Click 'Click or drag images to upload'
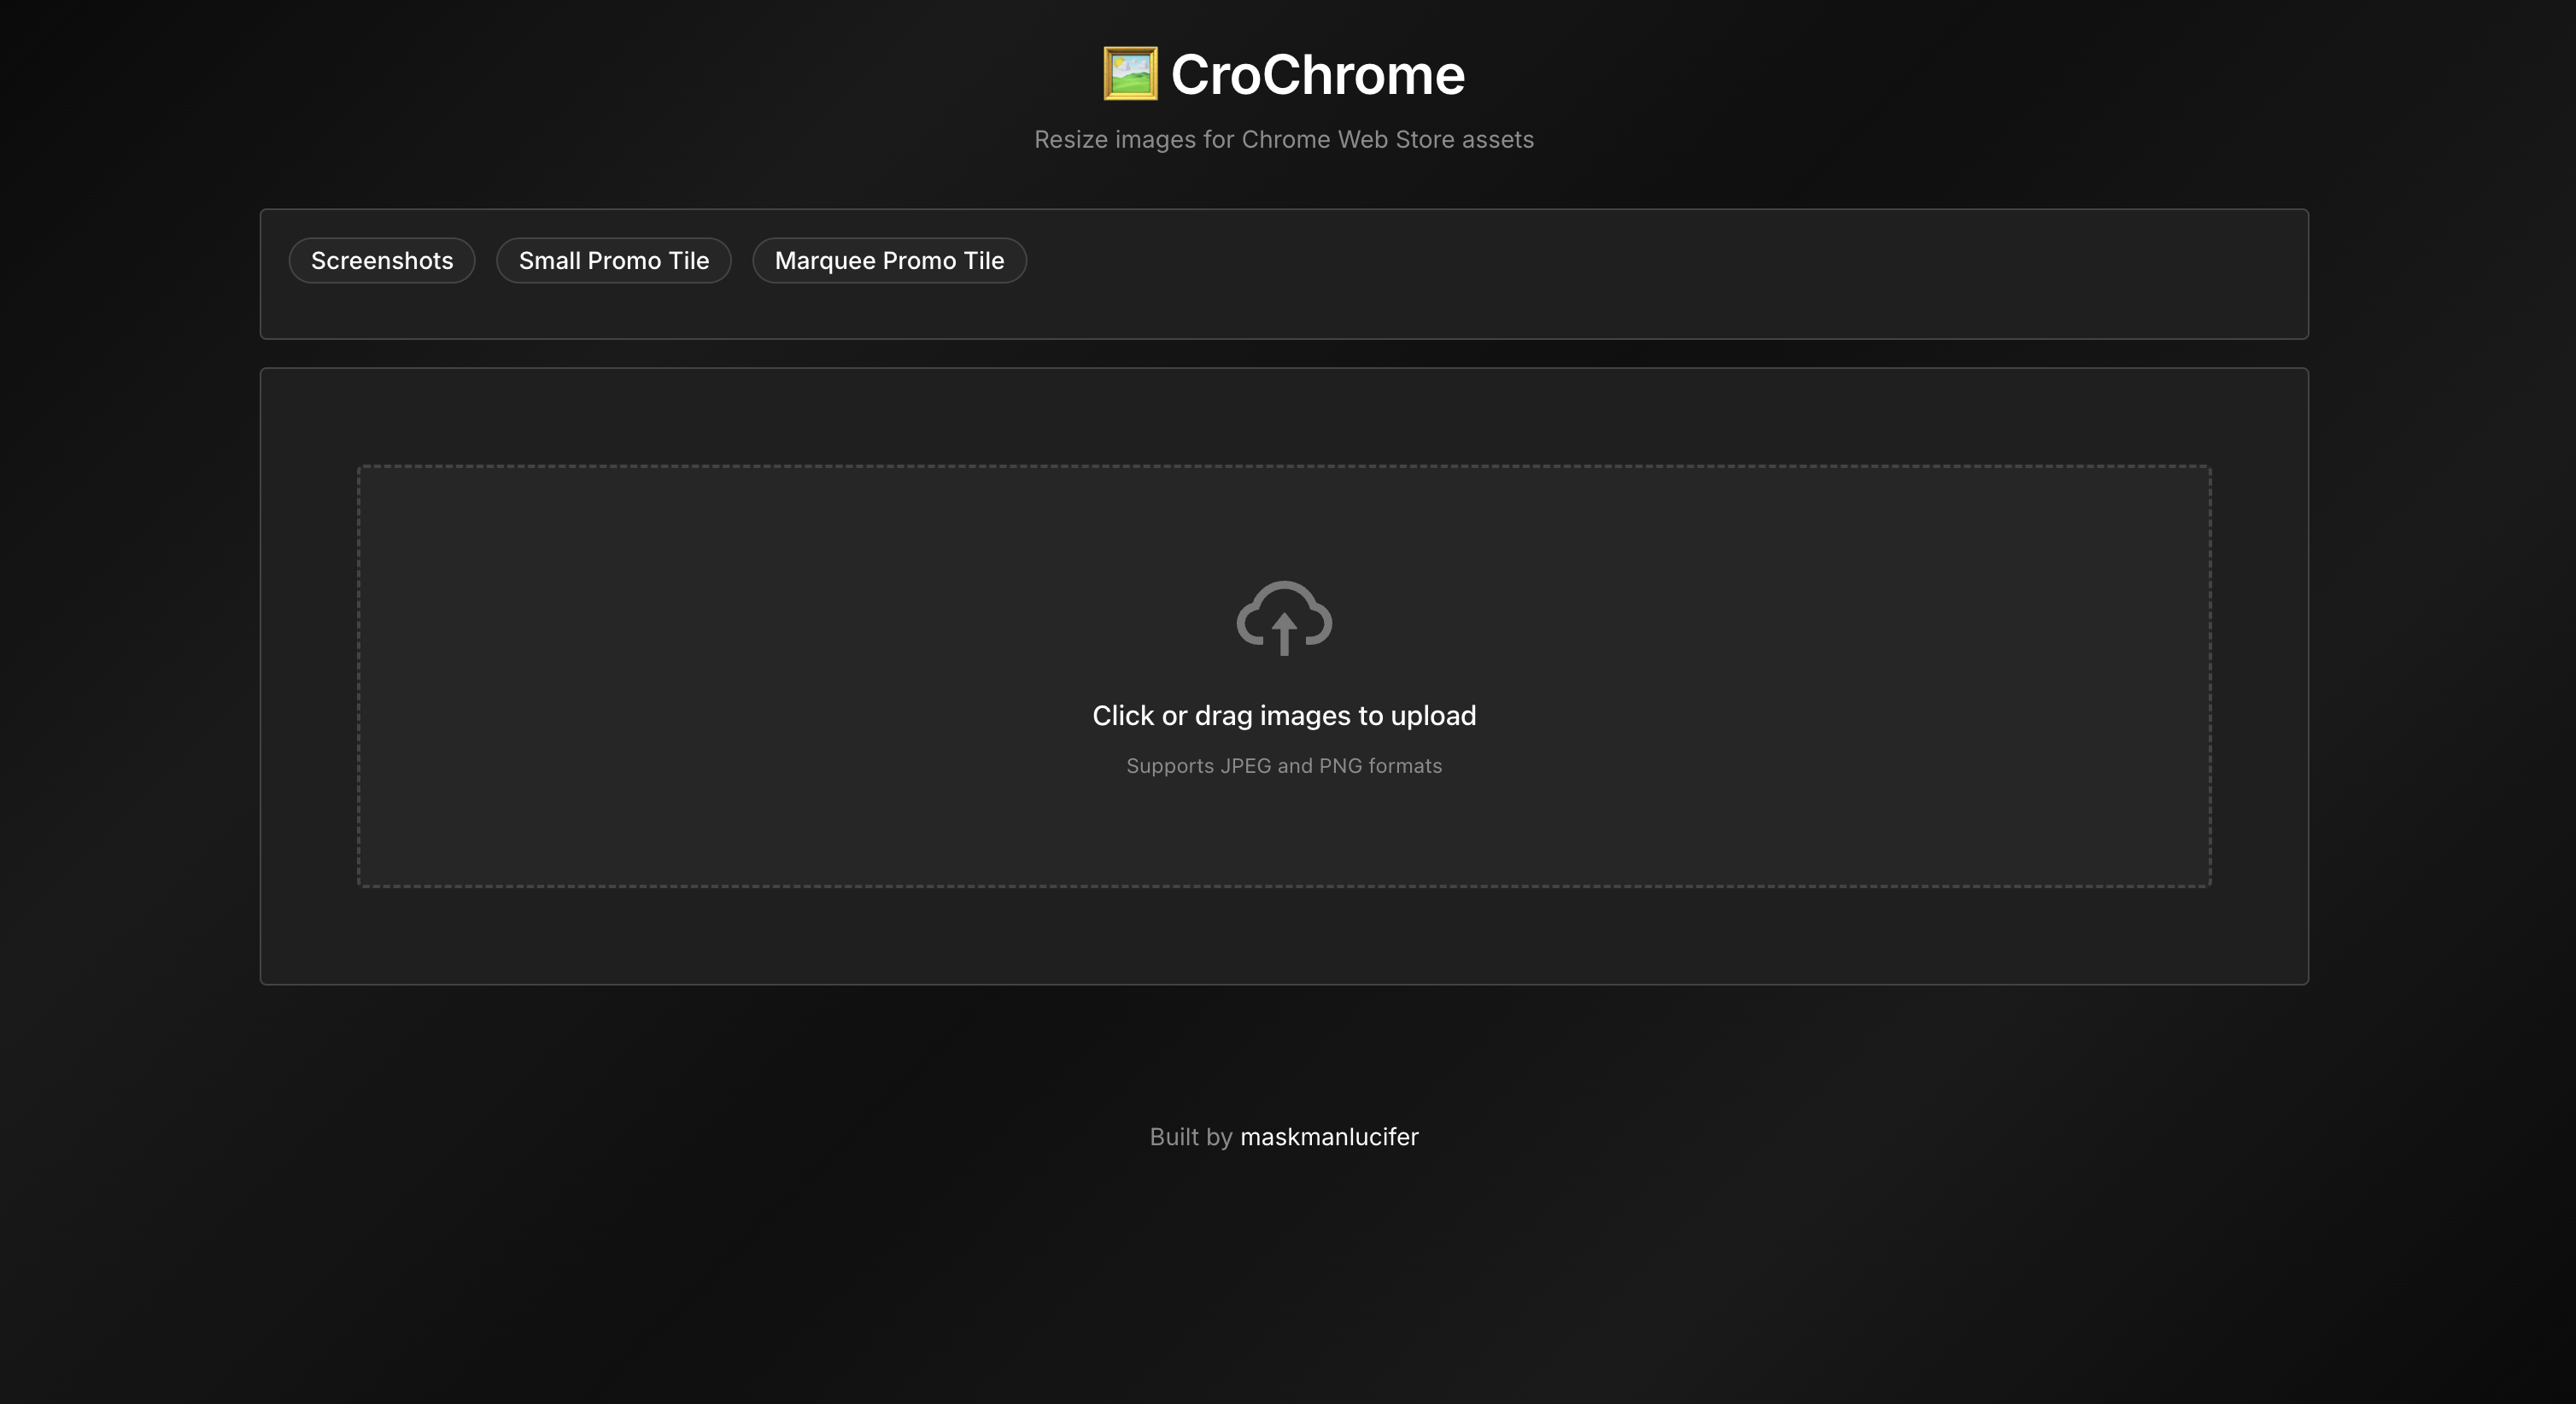2576x1404 pixels. click(x=1285, y=715)
